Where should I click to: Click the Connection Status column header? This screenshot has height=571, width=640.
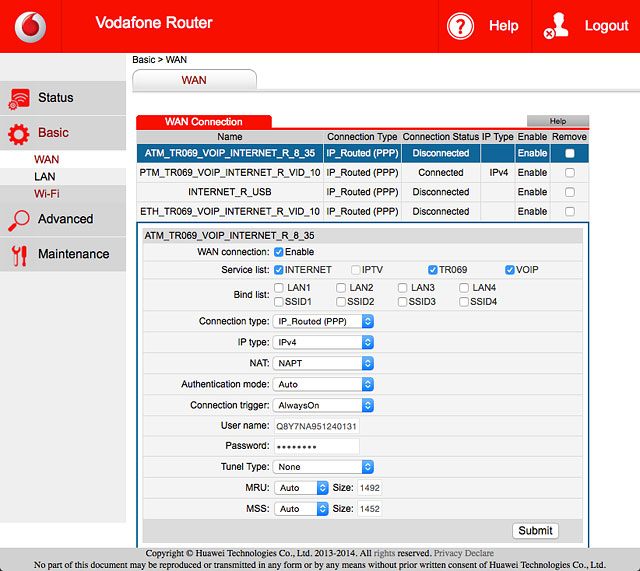[x=441, y=137]
